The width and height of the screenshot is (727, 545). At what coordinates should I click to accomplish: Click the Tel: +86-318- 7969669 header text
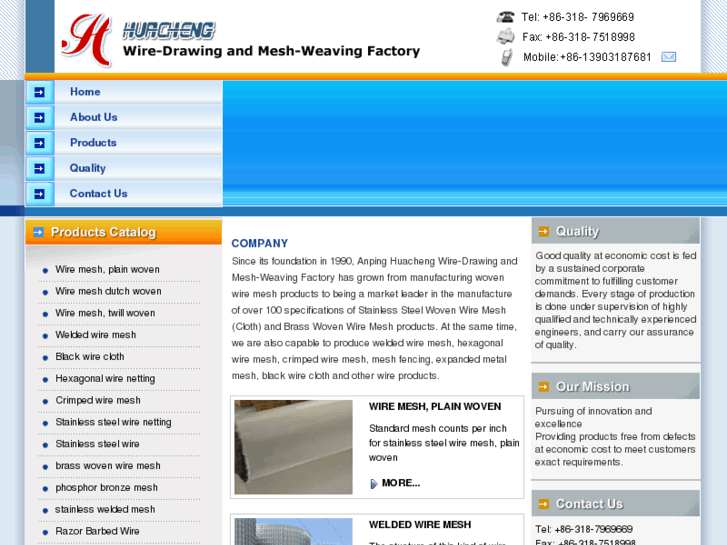[x=578, y=17]
